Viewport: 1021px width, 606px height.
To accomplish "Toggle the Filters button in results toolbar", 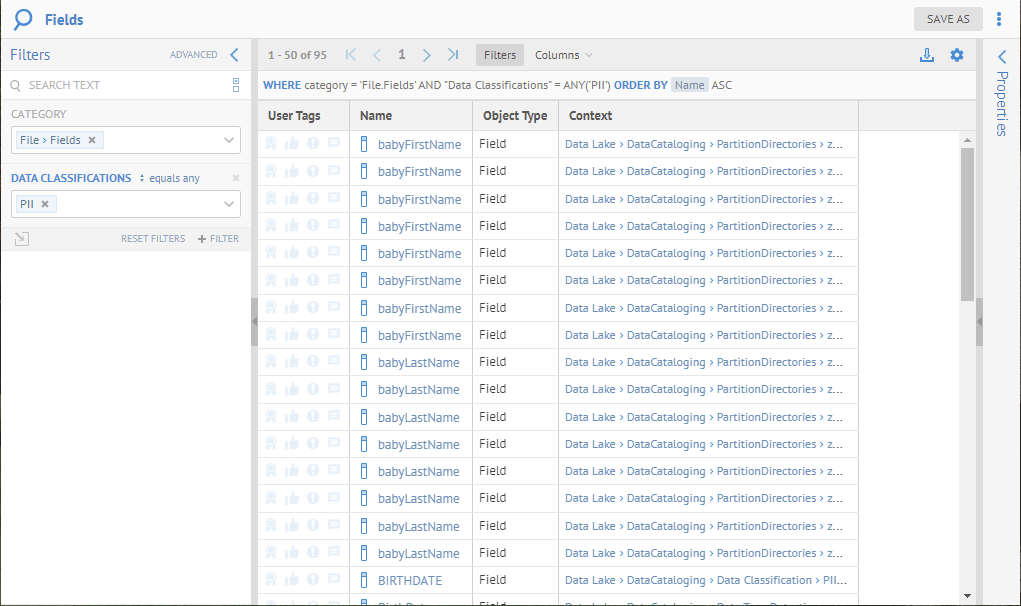I will click(500, 55).
